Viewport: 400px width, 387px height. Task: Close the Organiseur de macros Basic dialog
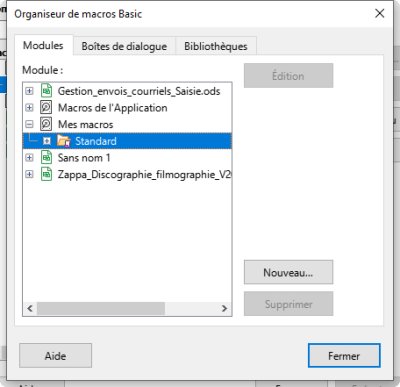[380, 14]
